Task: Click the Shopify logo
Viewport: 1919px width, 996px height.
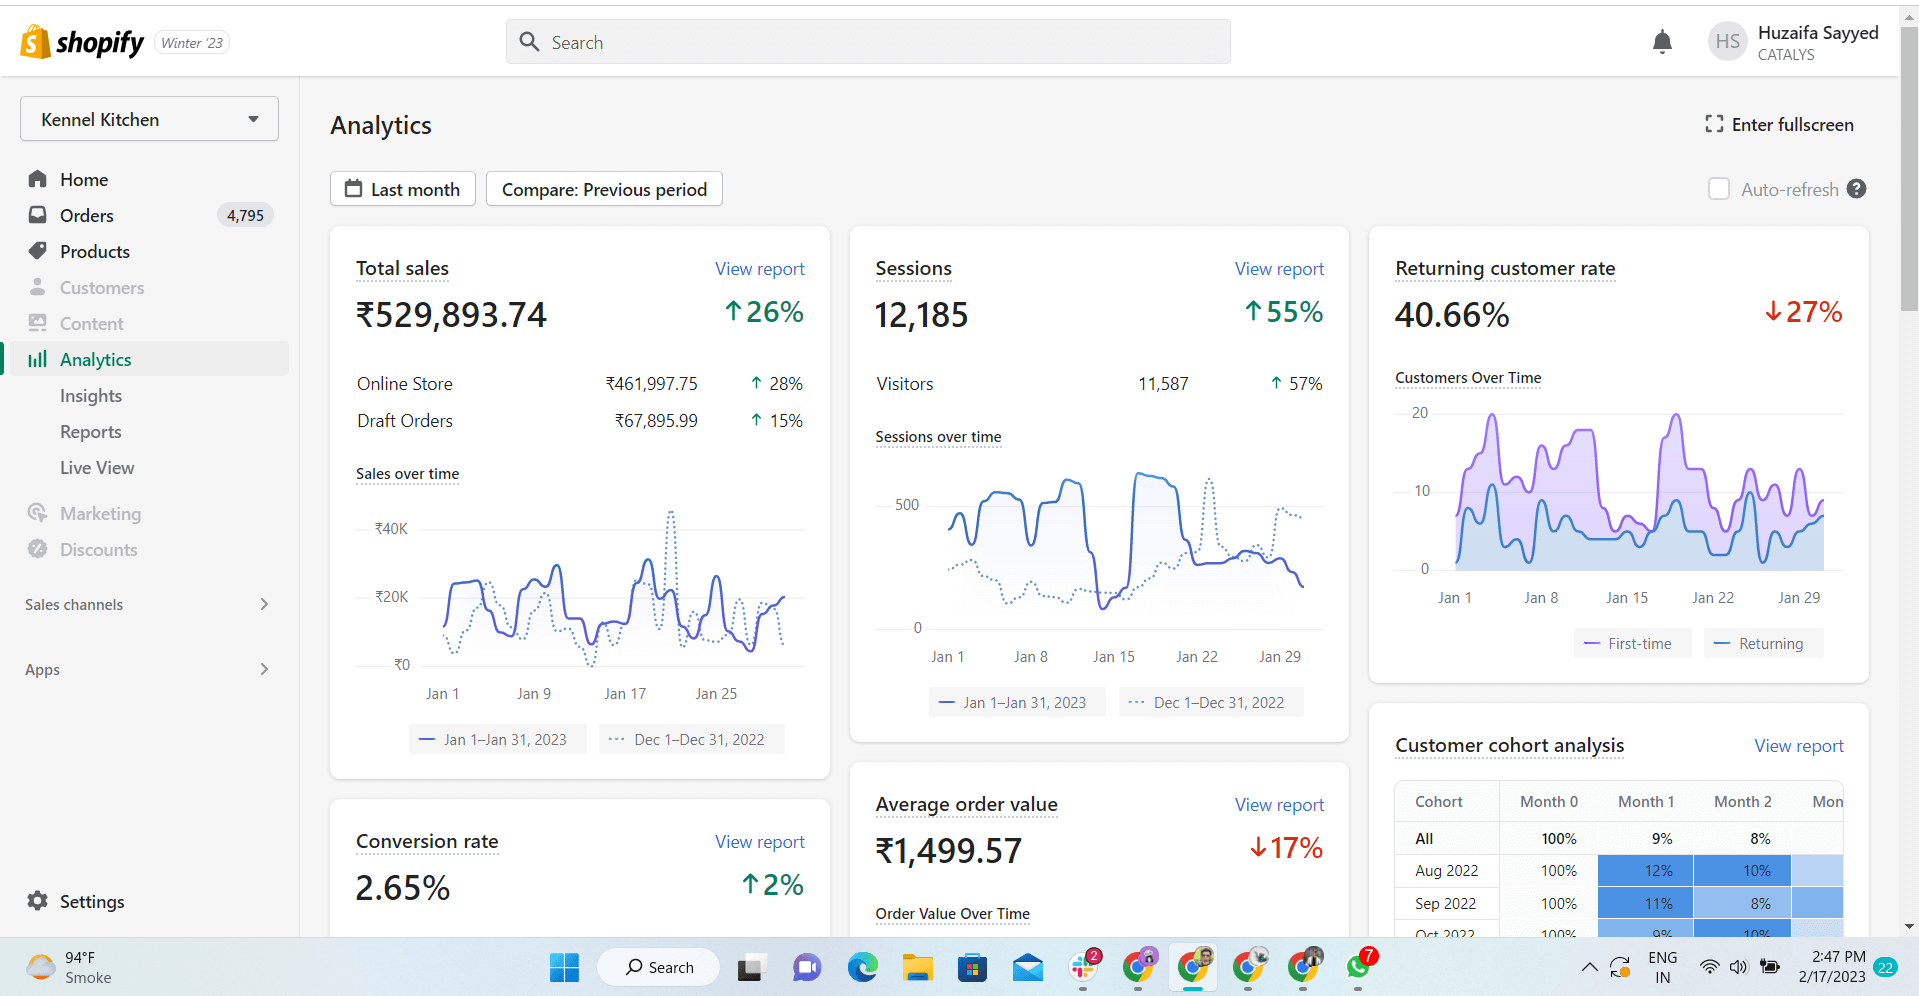Action: tap(83, 42)
